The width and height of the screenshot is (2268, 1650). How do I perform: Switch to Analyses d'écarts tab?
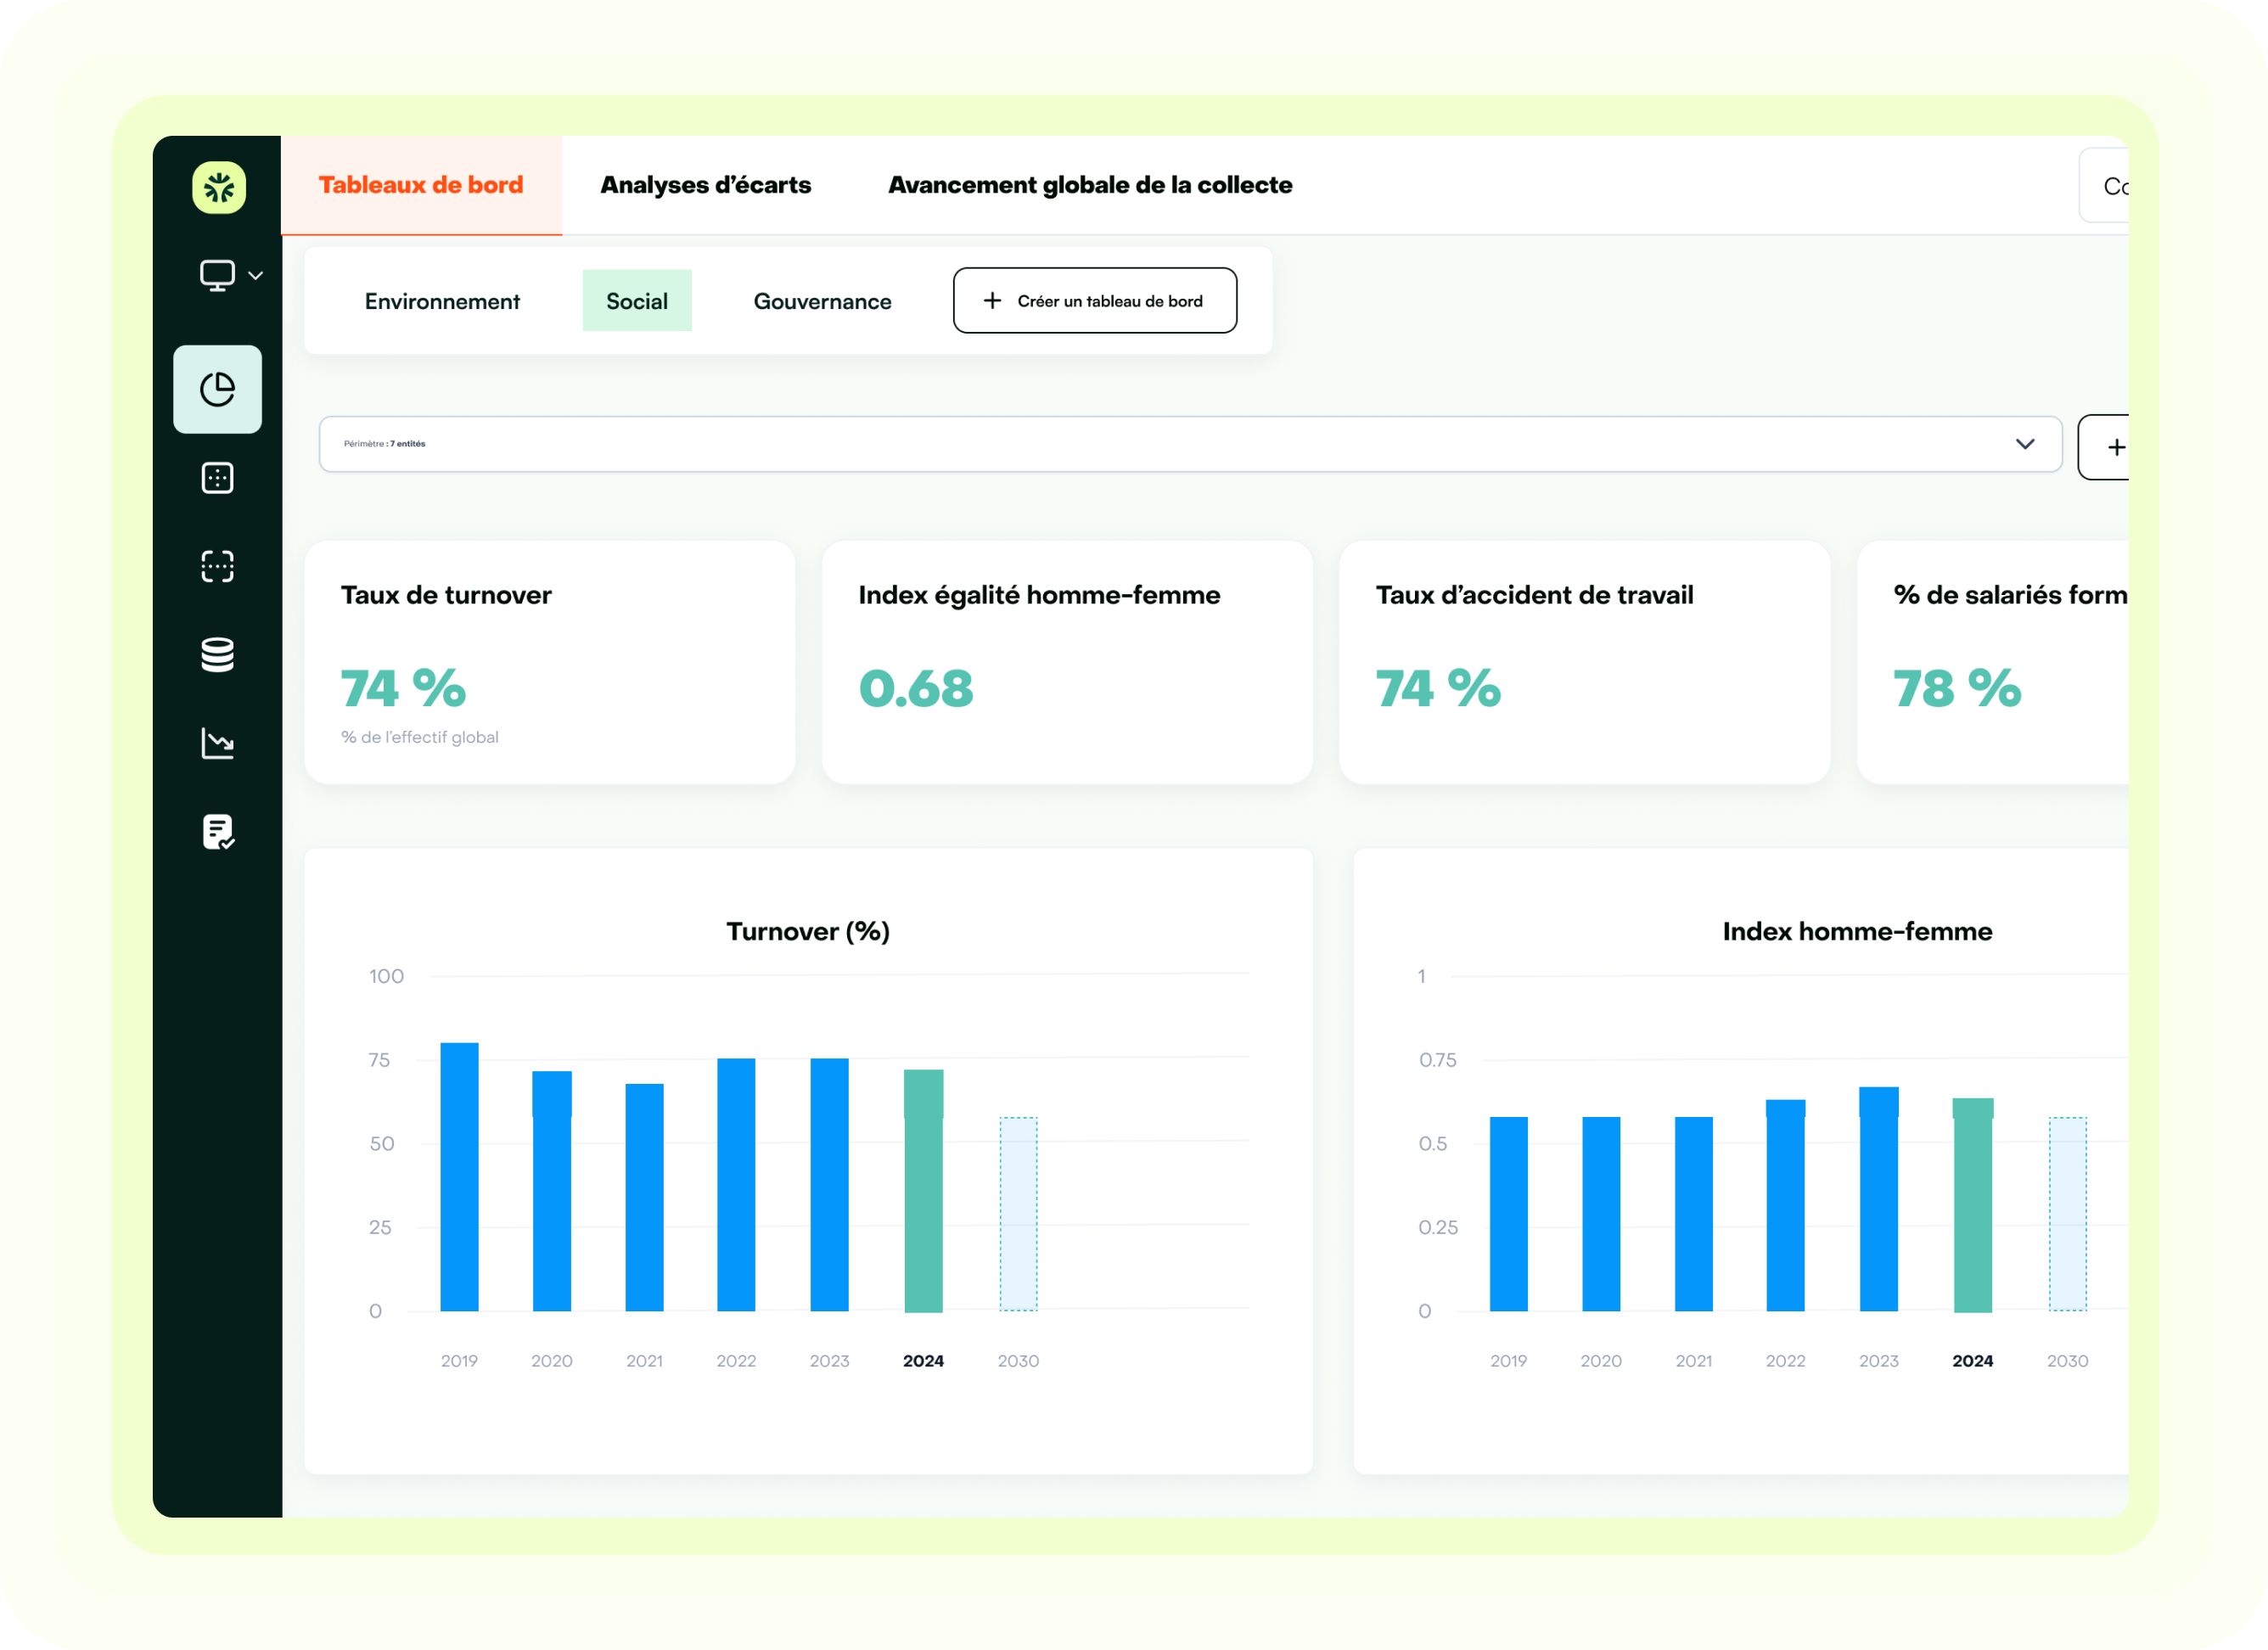(705, 185)
